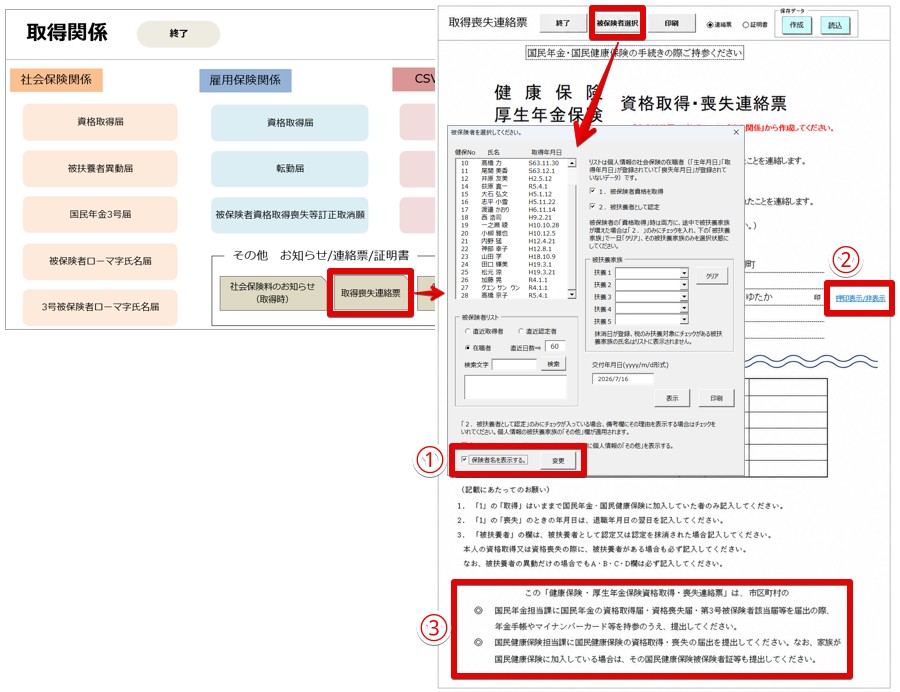The image size is (900, 692).
Task: Click 検索 button
Action: click(x=553, y=364)
